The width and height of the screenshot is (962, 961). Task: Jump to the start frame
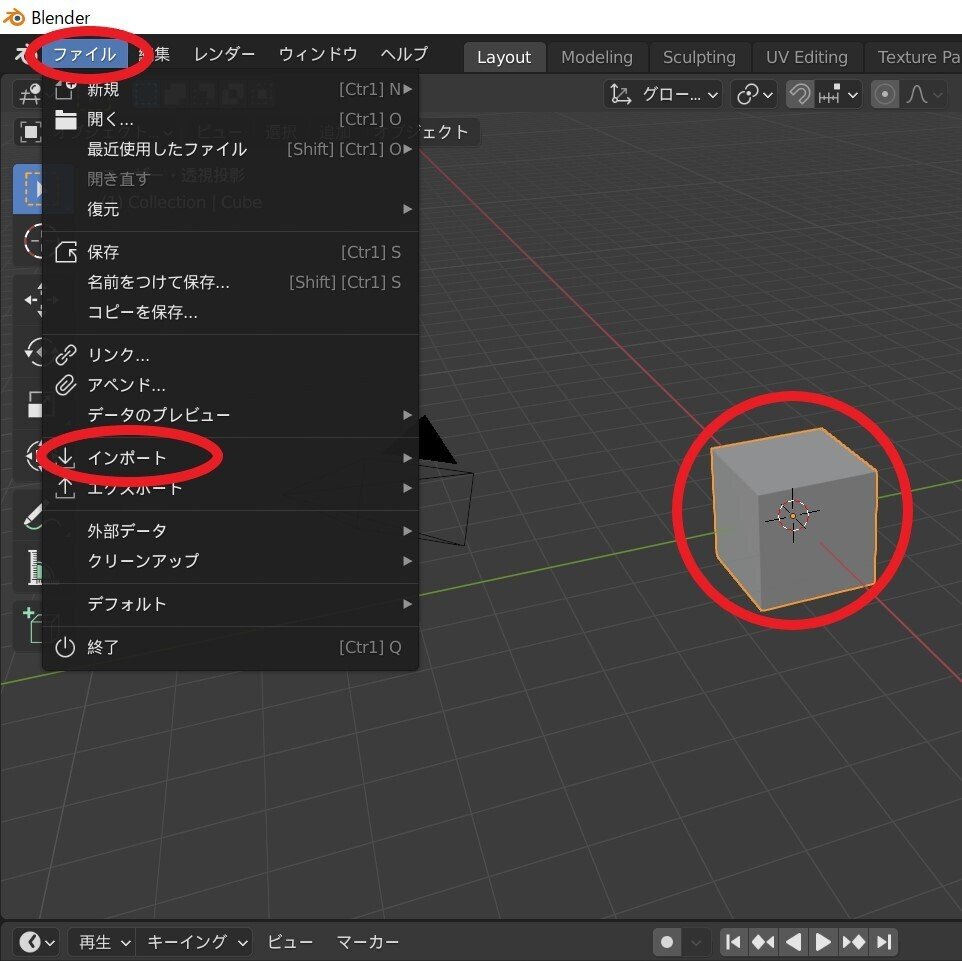pos(733,941)
